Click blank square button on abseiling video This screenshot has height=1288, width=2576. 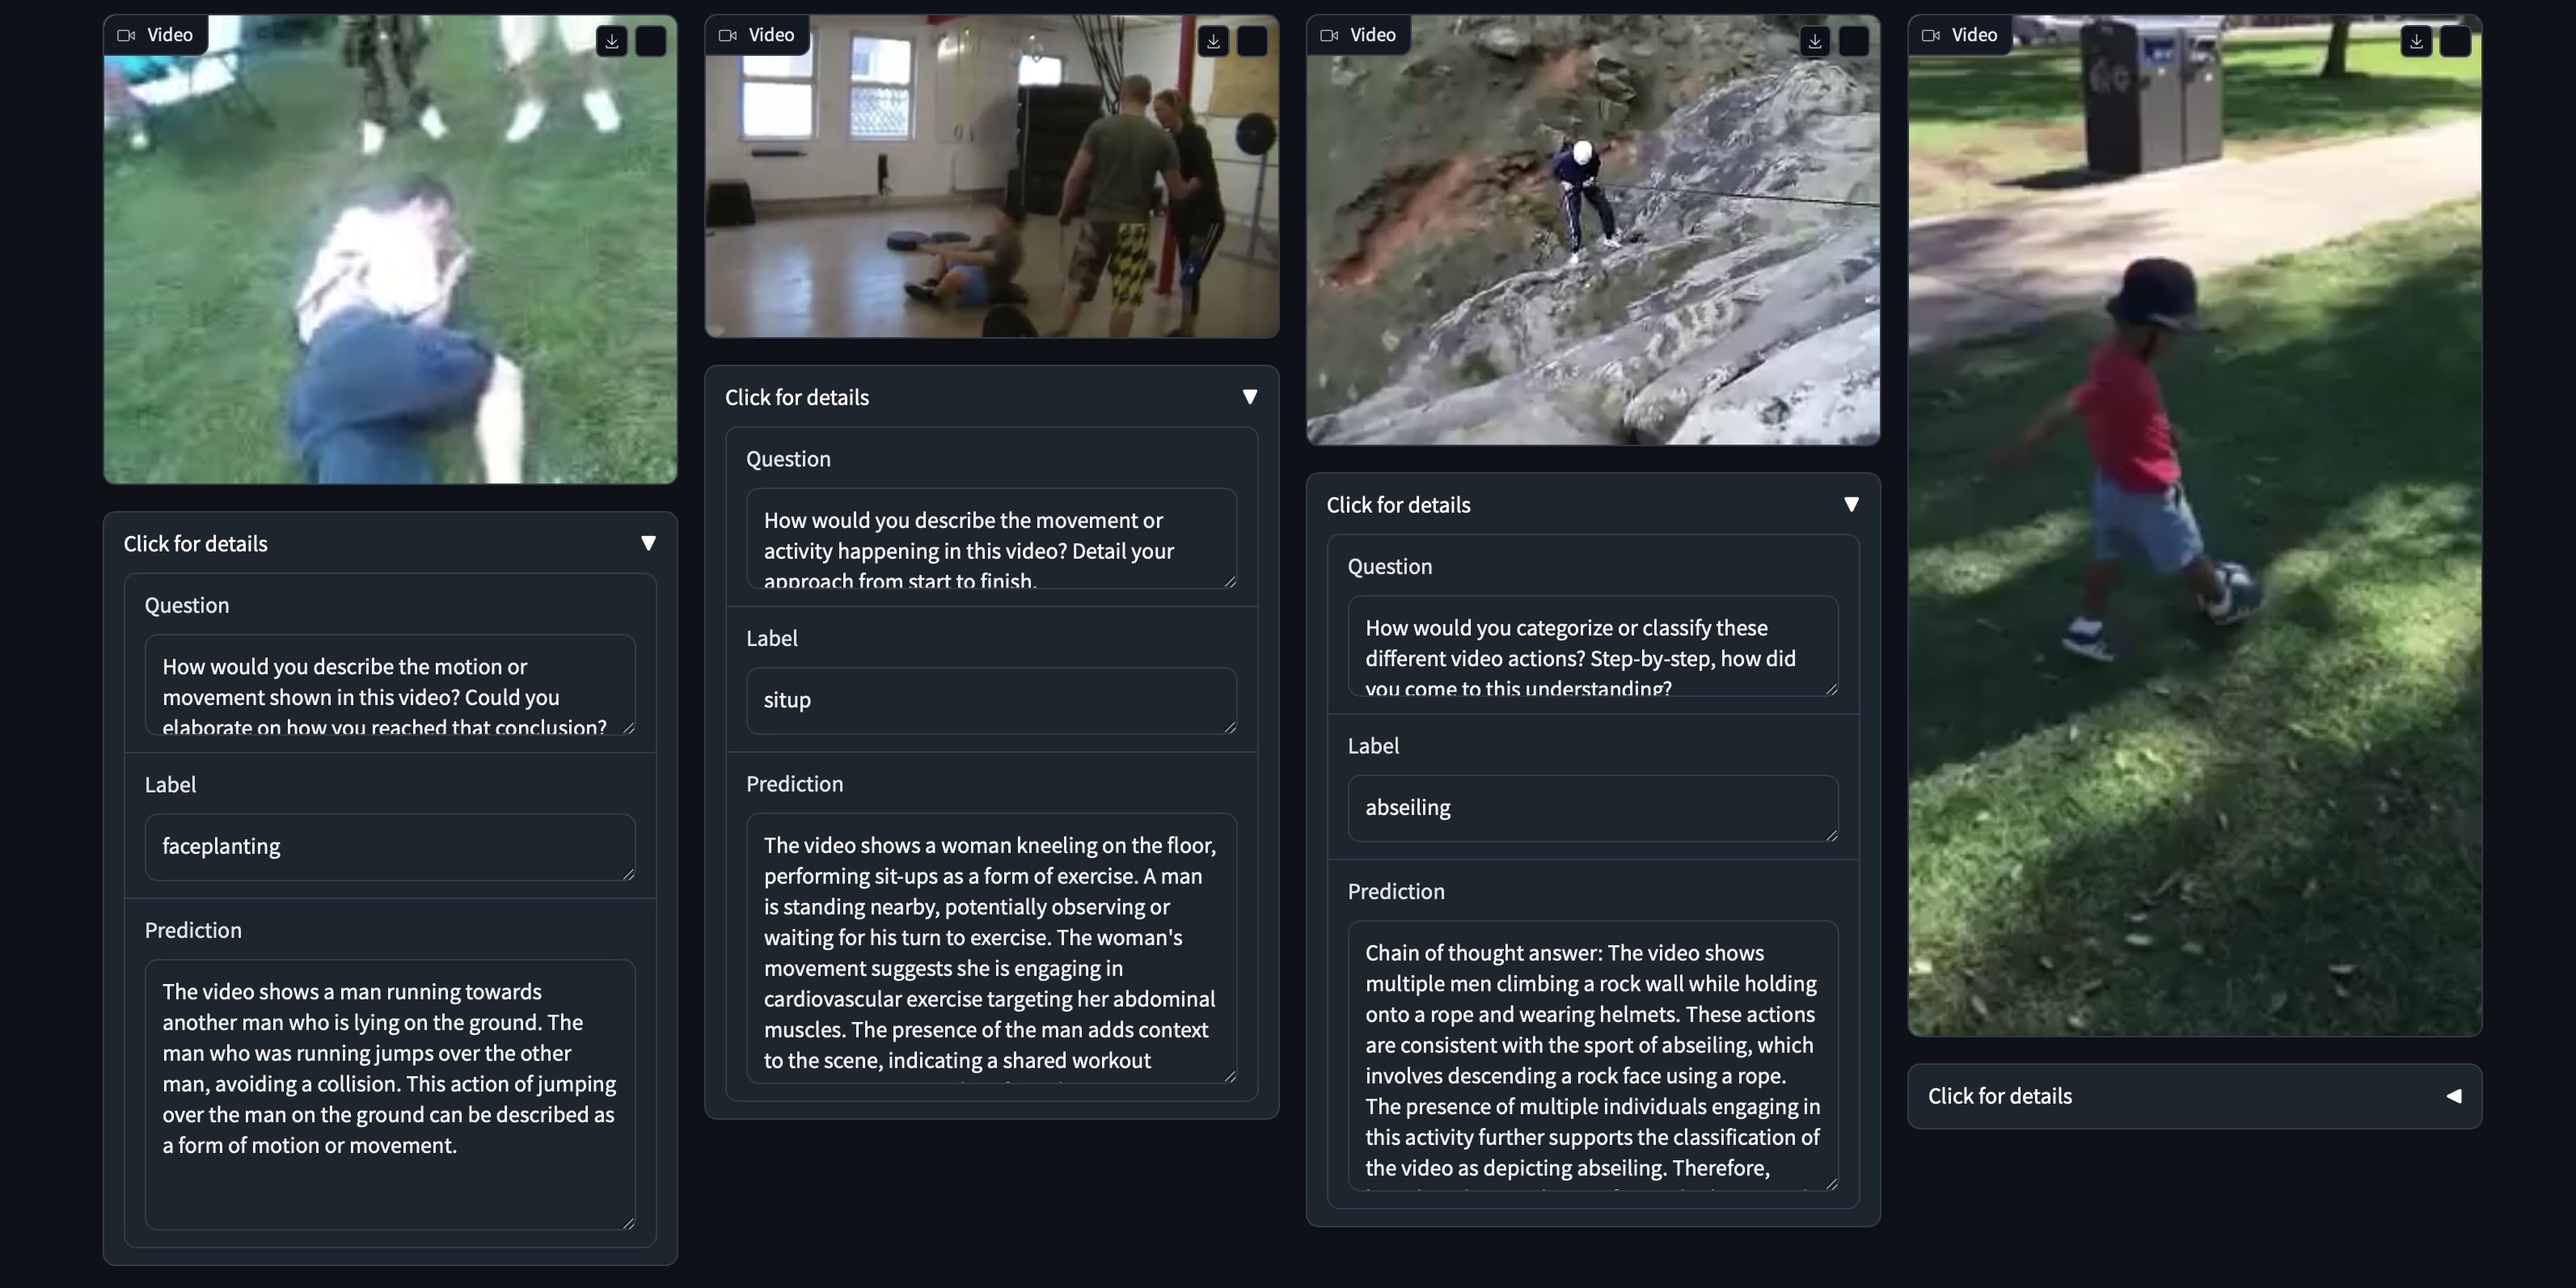tap(1853, 41)
